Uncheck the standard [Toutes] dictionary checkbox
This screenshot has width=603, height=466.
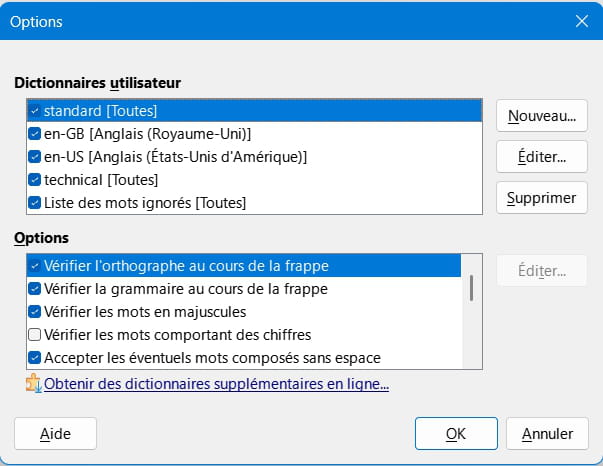coord(35,111)
